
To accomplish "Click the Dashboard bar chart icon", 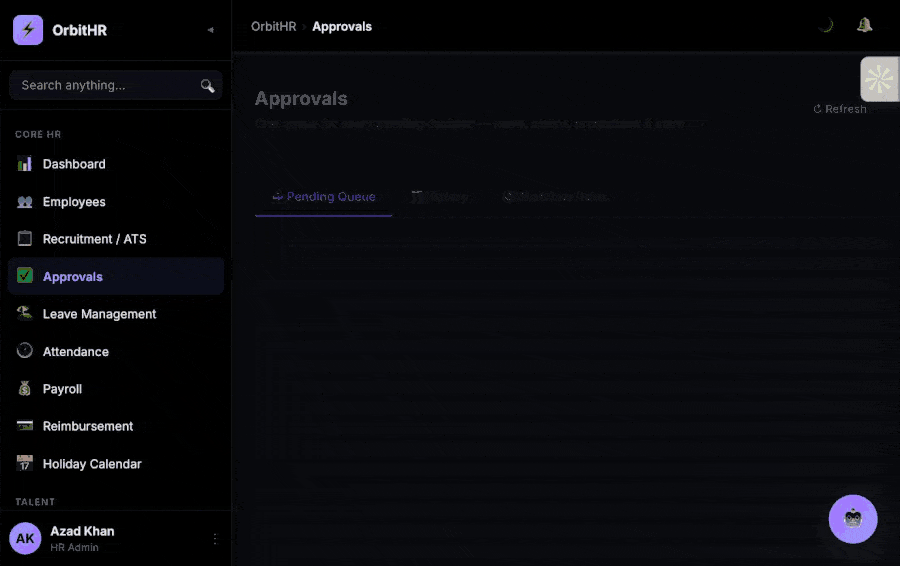I will (x=25, y=164).
